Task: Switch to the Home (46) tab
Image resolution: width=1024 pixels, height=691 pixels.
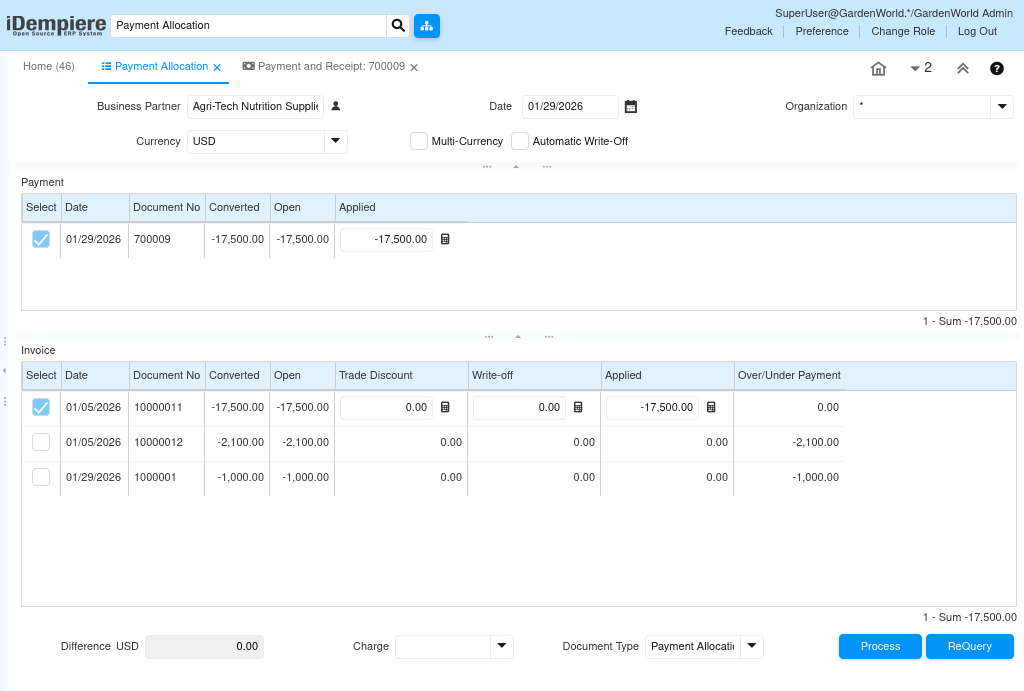Action: [49, 67]
